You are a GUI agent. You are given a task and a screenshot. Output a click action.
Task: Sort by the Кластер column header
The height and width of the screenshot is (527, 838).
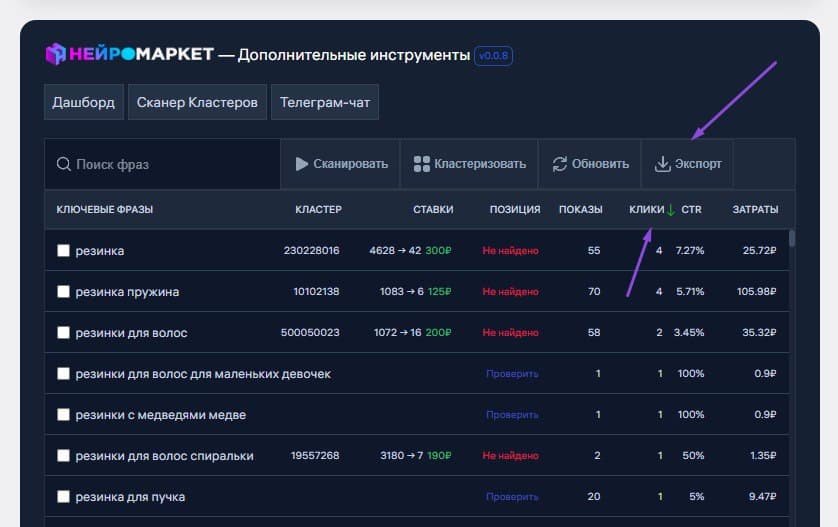coord(319,210)
